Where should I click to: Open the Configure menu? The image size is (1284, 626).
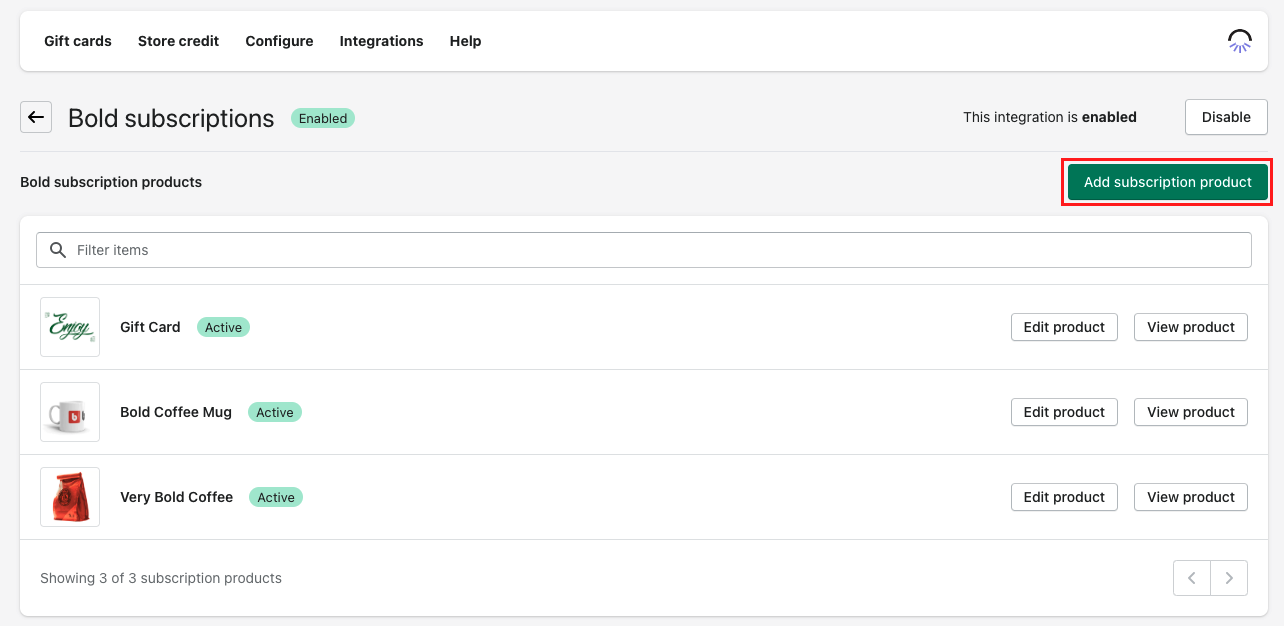point(279,41)
